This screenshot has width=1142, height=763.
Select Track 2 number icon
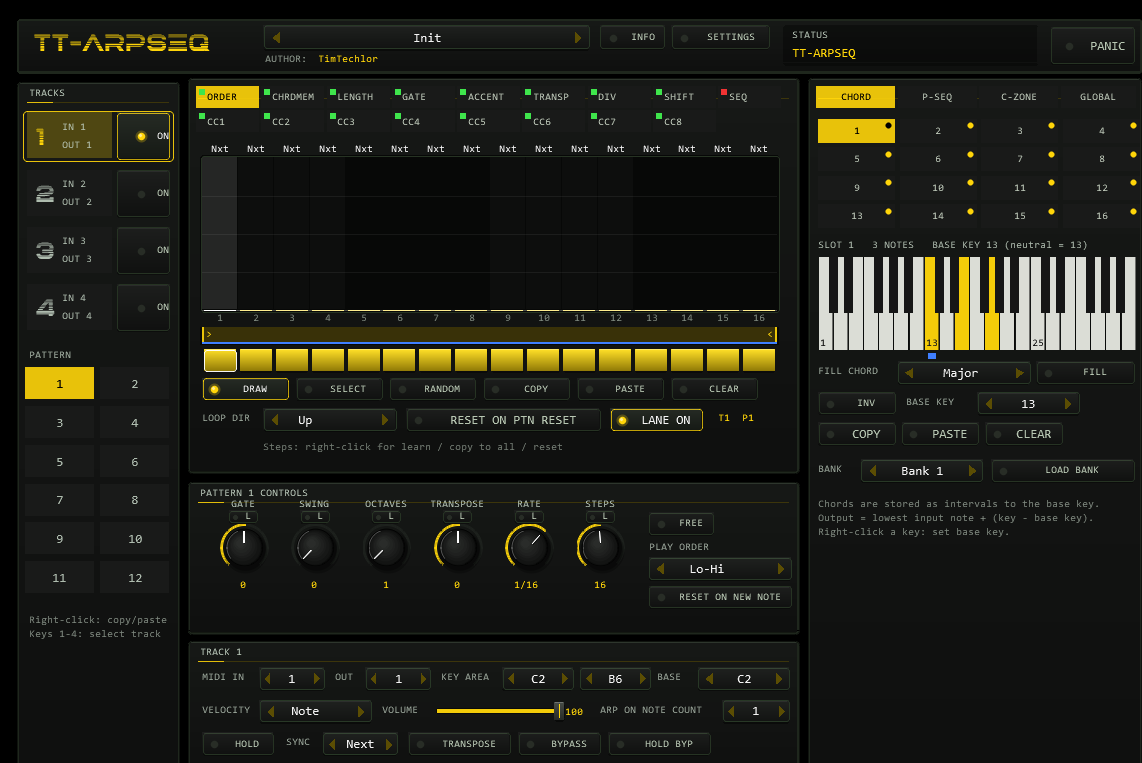pos(44,193)
